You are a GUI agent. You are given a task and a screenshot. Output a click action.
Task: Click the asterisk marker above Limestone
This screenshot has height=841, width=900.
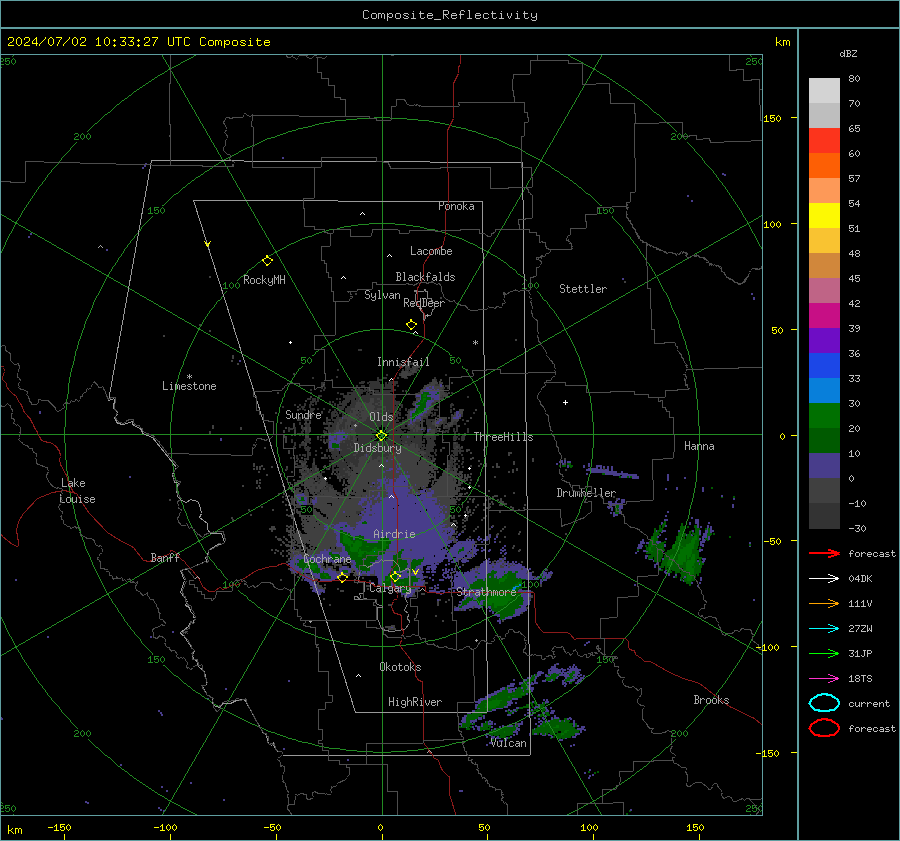click(x=189, y=377)
